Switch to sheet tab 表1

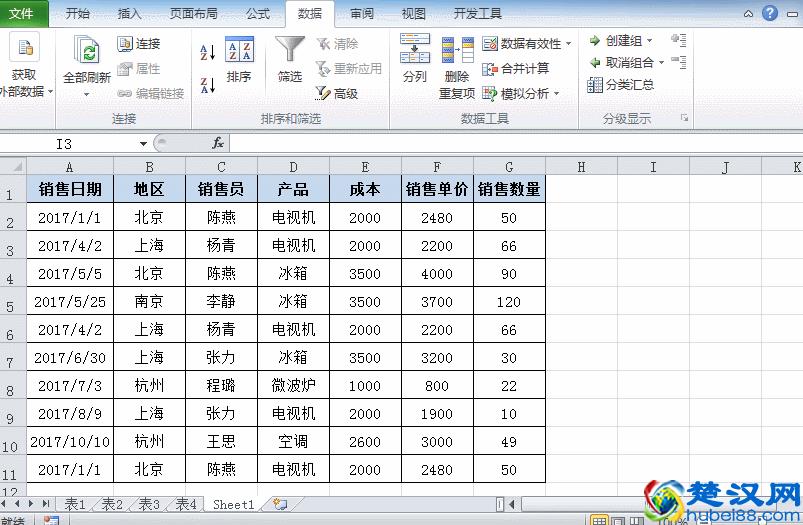(x=75, y=505)
